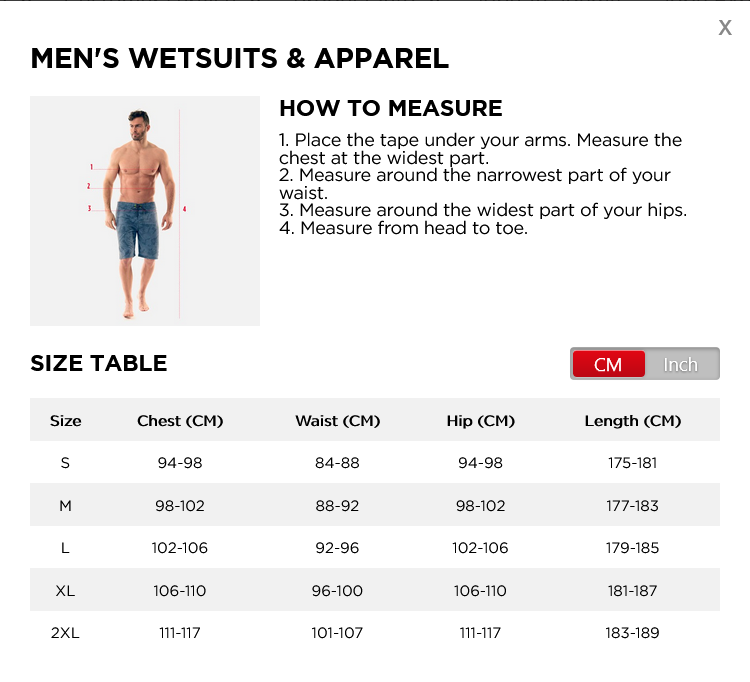Select the L size row label
Screen dimensions: 750x682
(x=65, y=548)
